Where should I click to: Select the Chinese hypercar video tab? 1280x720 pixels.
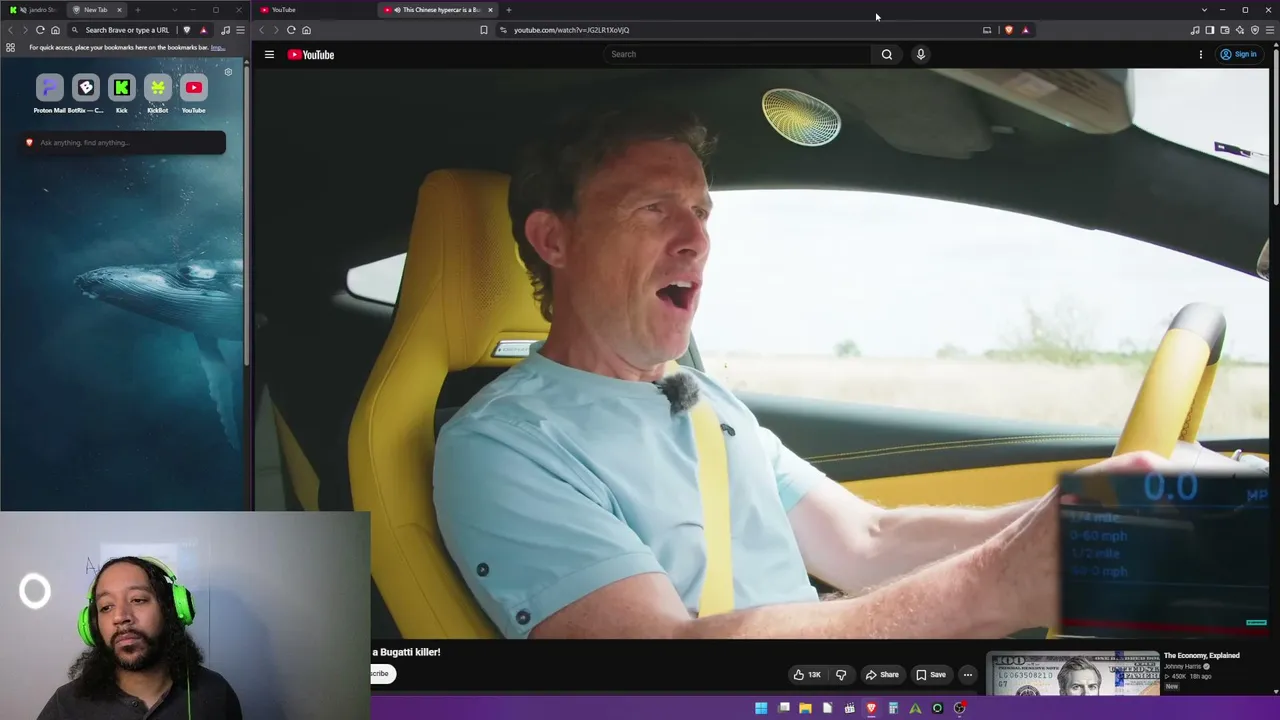pos(436,10)
